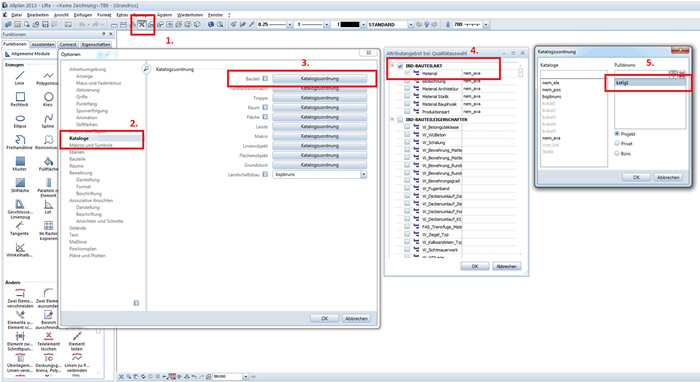The image size is (700, 382).
Task: Select the Freihandlinie tool
Action: click(20, 142)
